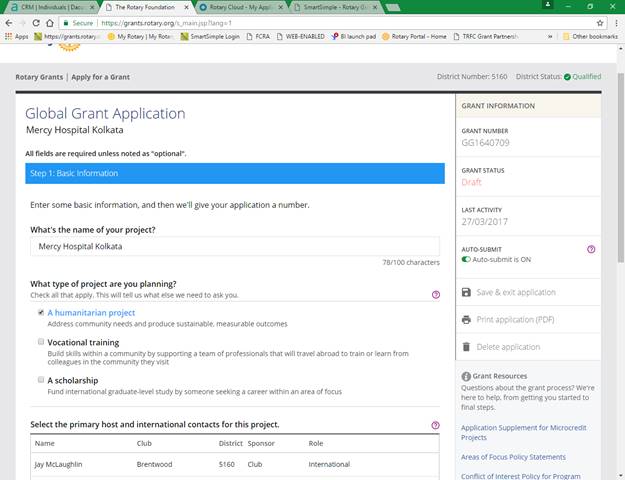Open the SmartSimple Login bookmark

(x=210, y=36)
